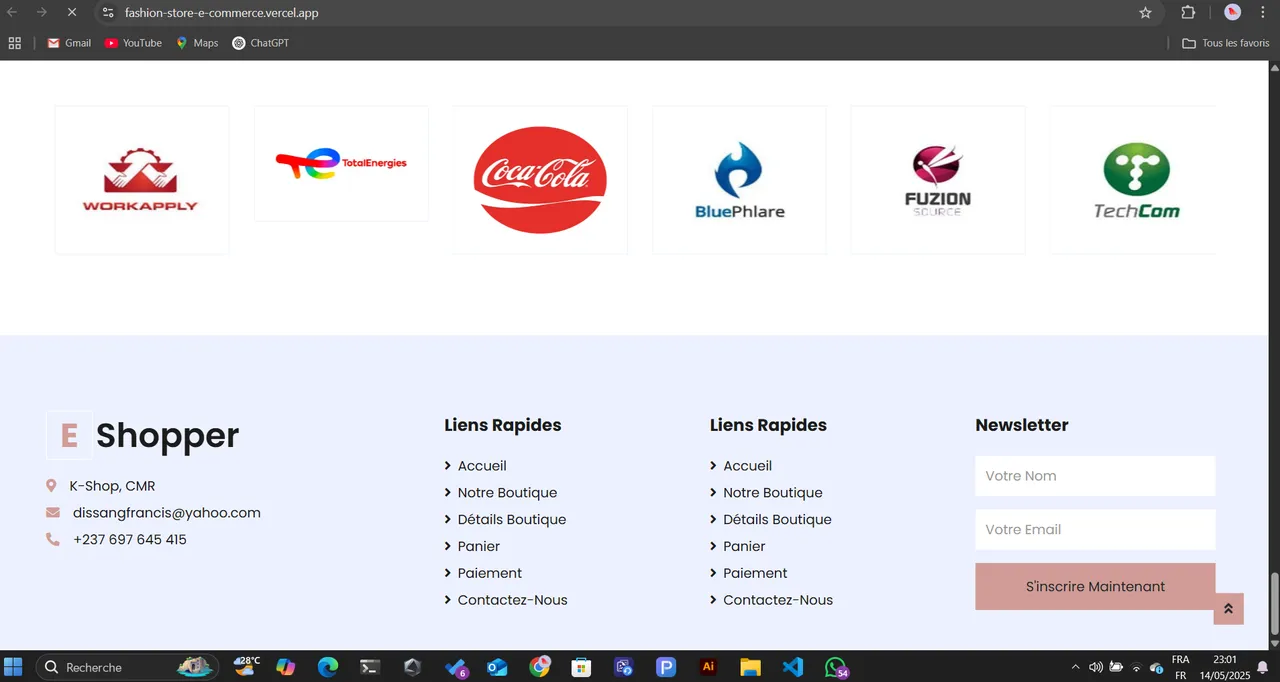Open Outlook from the taskbar
Image resolution: width=1280 pixels, height=682 pixels.
497,667
